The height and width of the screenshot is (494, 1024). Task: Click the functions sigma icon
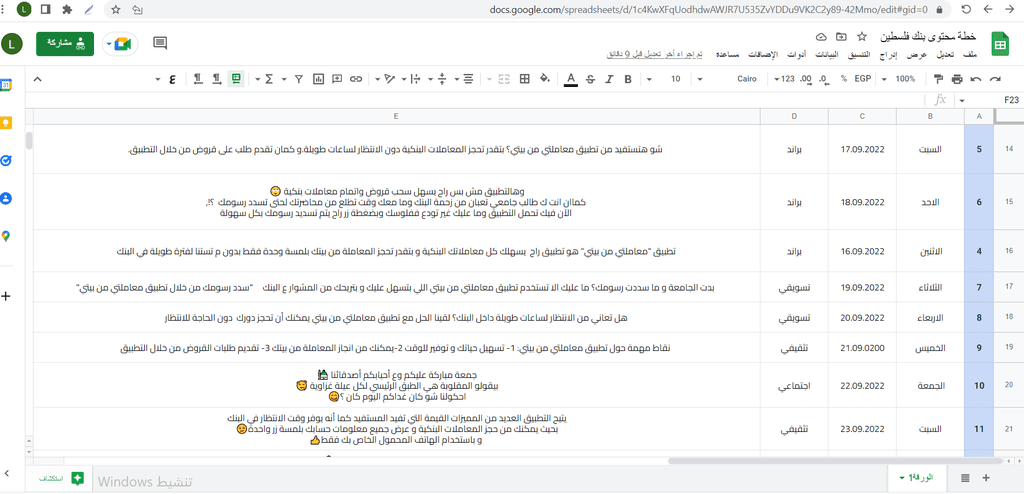(269, 79)
